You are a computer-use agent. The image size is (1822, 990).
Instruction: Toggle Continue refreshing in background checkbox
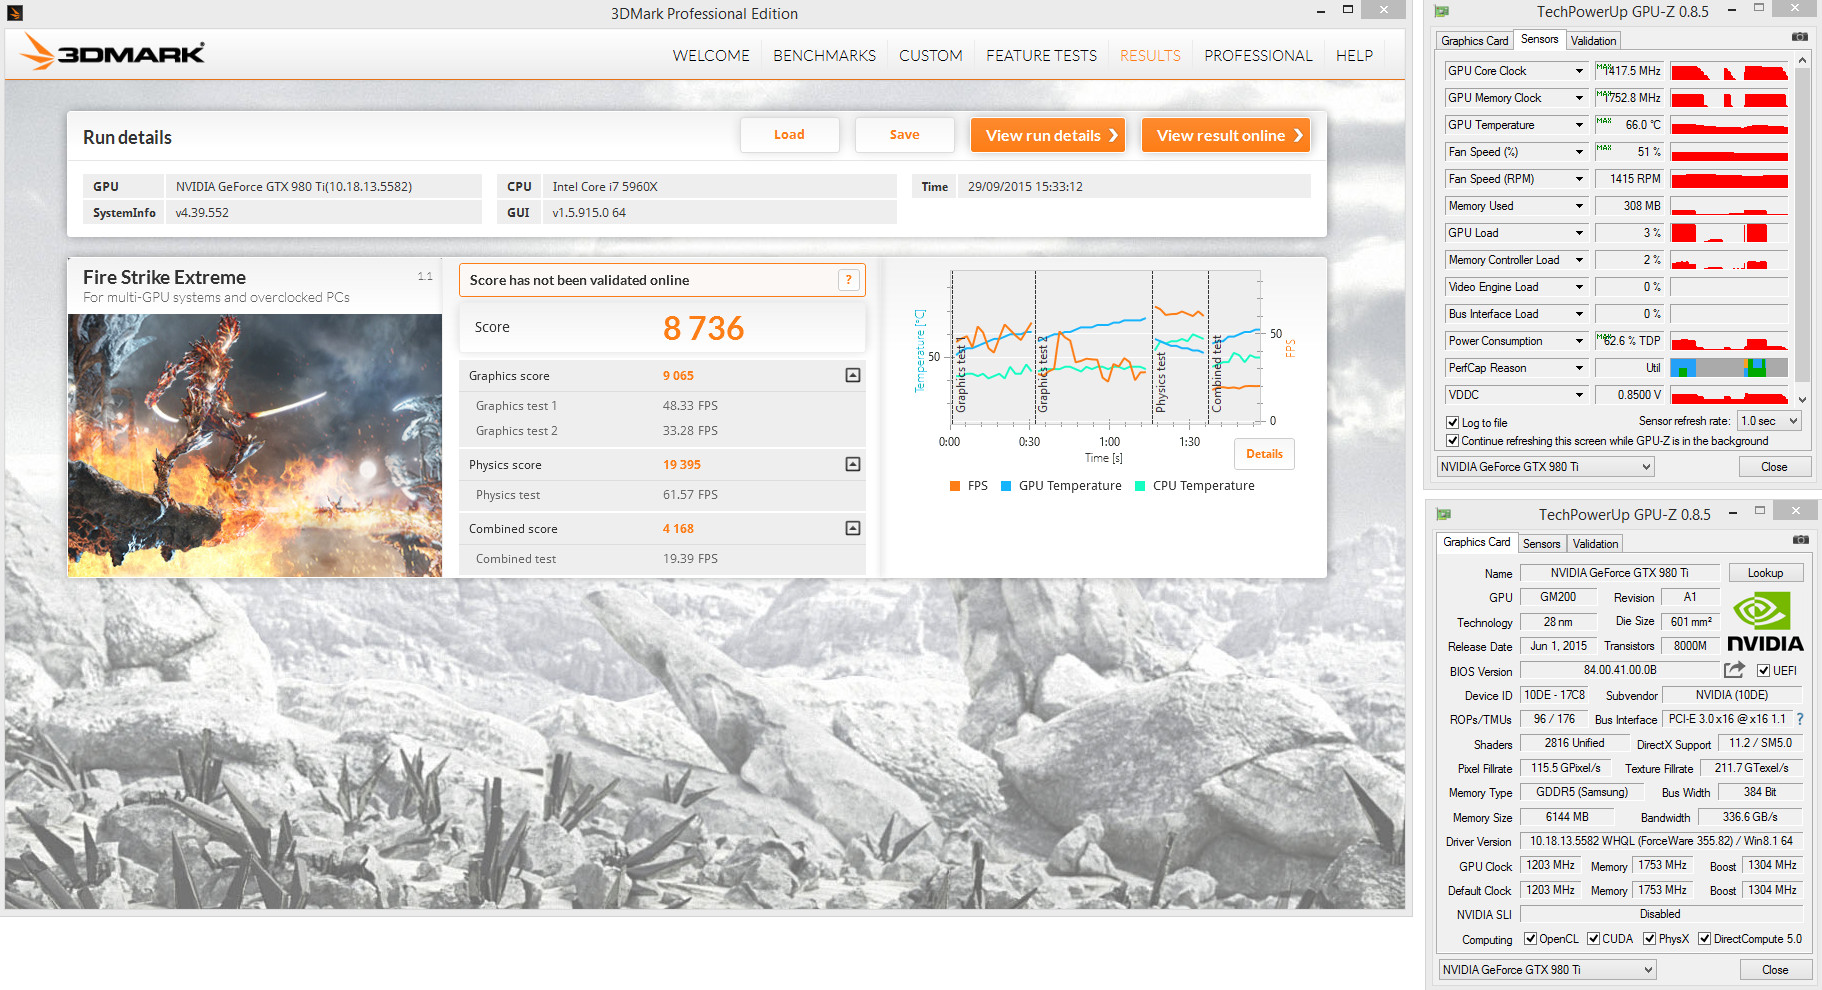(1452, 440)
